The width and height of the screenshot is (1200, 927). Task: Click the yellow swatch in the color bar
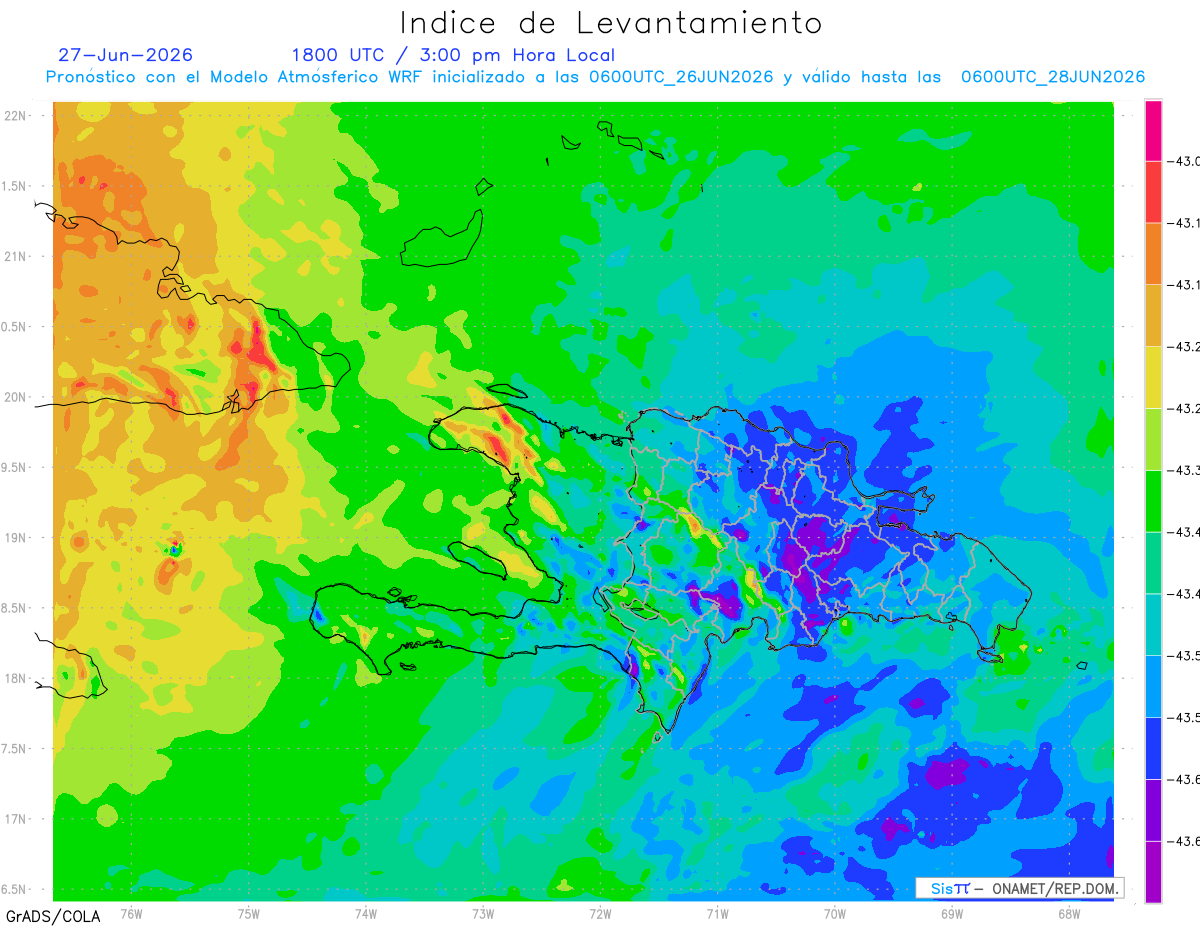click(x=1153, y=376)
